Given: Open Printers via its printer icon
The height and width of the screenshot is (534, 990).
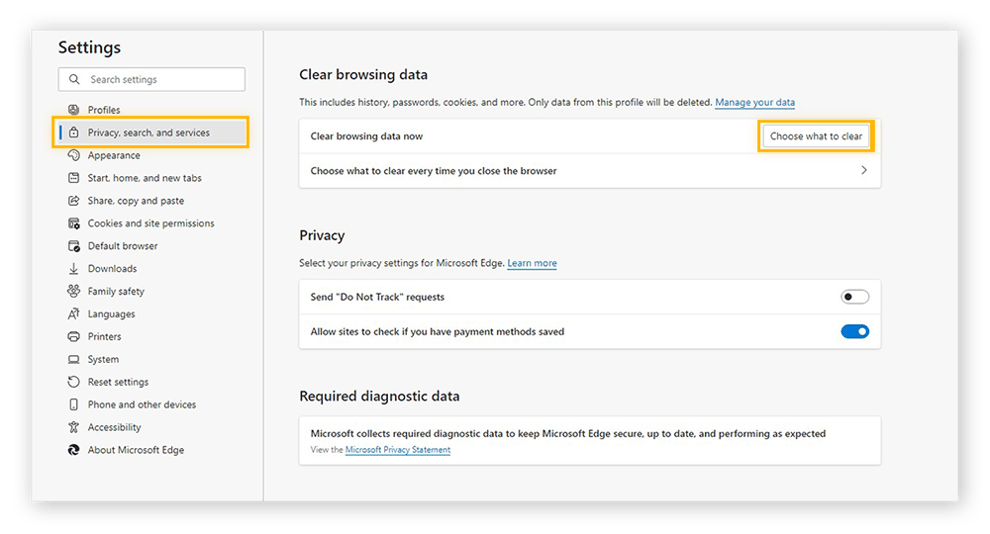Looking at the screenshot, I should tap(73, 337).
